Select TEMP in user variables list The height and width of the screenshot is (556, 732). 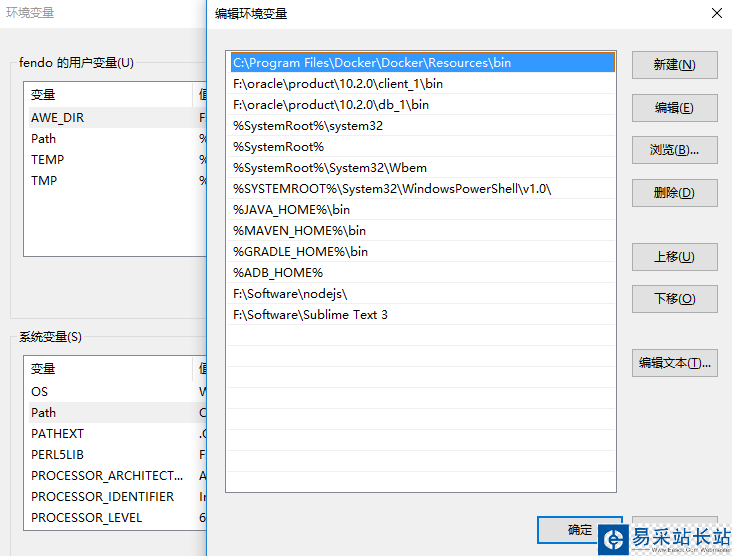(x=115, y=160)
